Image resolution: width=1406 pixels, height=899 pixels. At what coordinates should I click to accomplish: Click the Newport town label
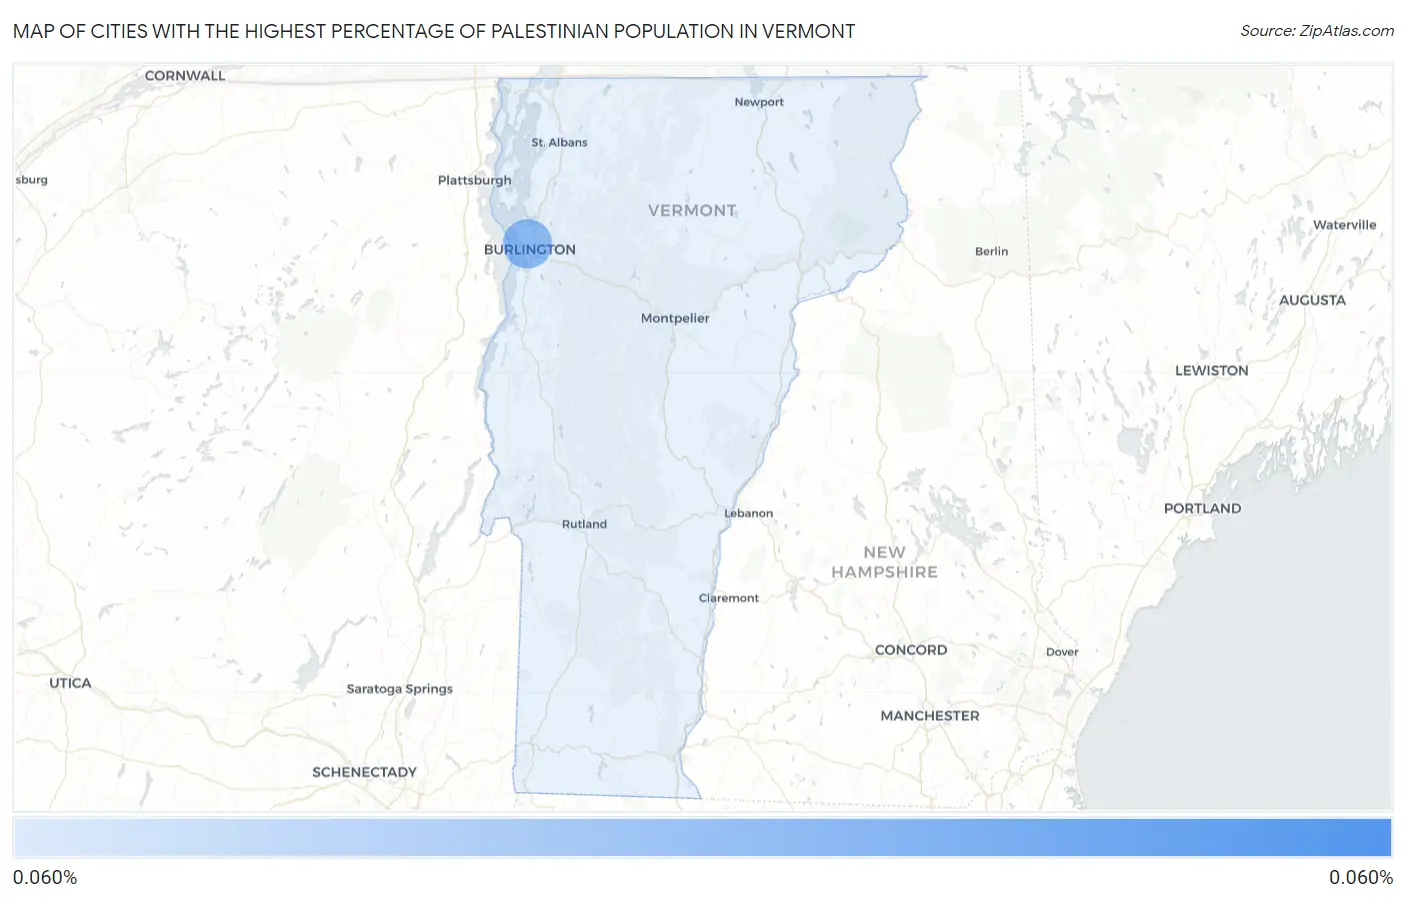tap(759, 102)
